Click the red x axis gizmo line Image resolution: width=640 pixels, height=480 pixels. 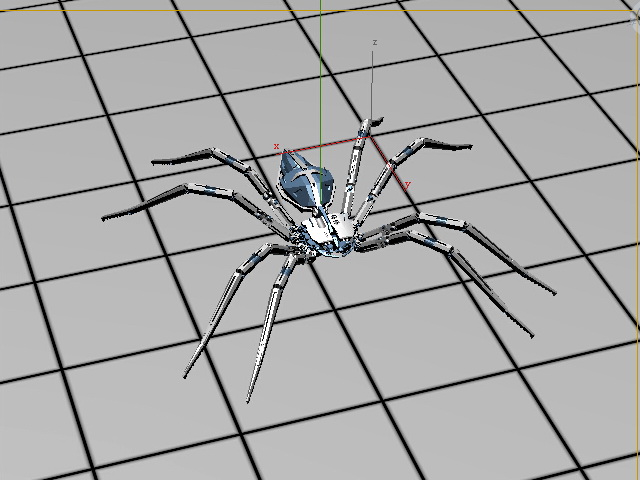[322, 145]
